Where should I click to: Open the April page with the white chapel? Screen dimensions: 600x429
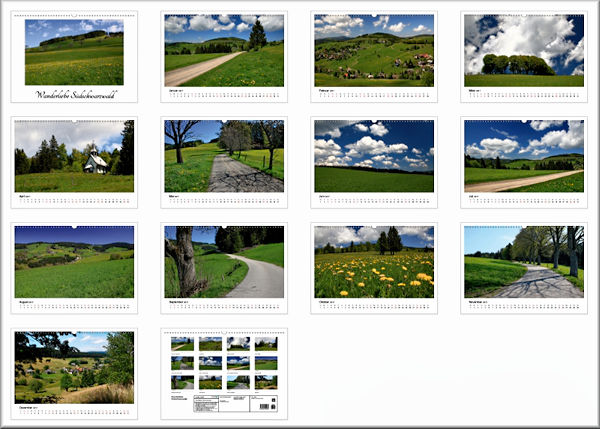click(74, 156)
